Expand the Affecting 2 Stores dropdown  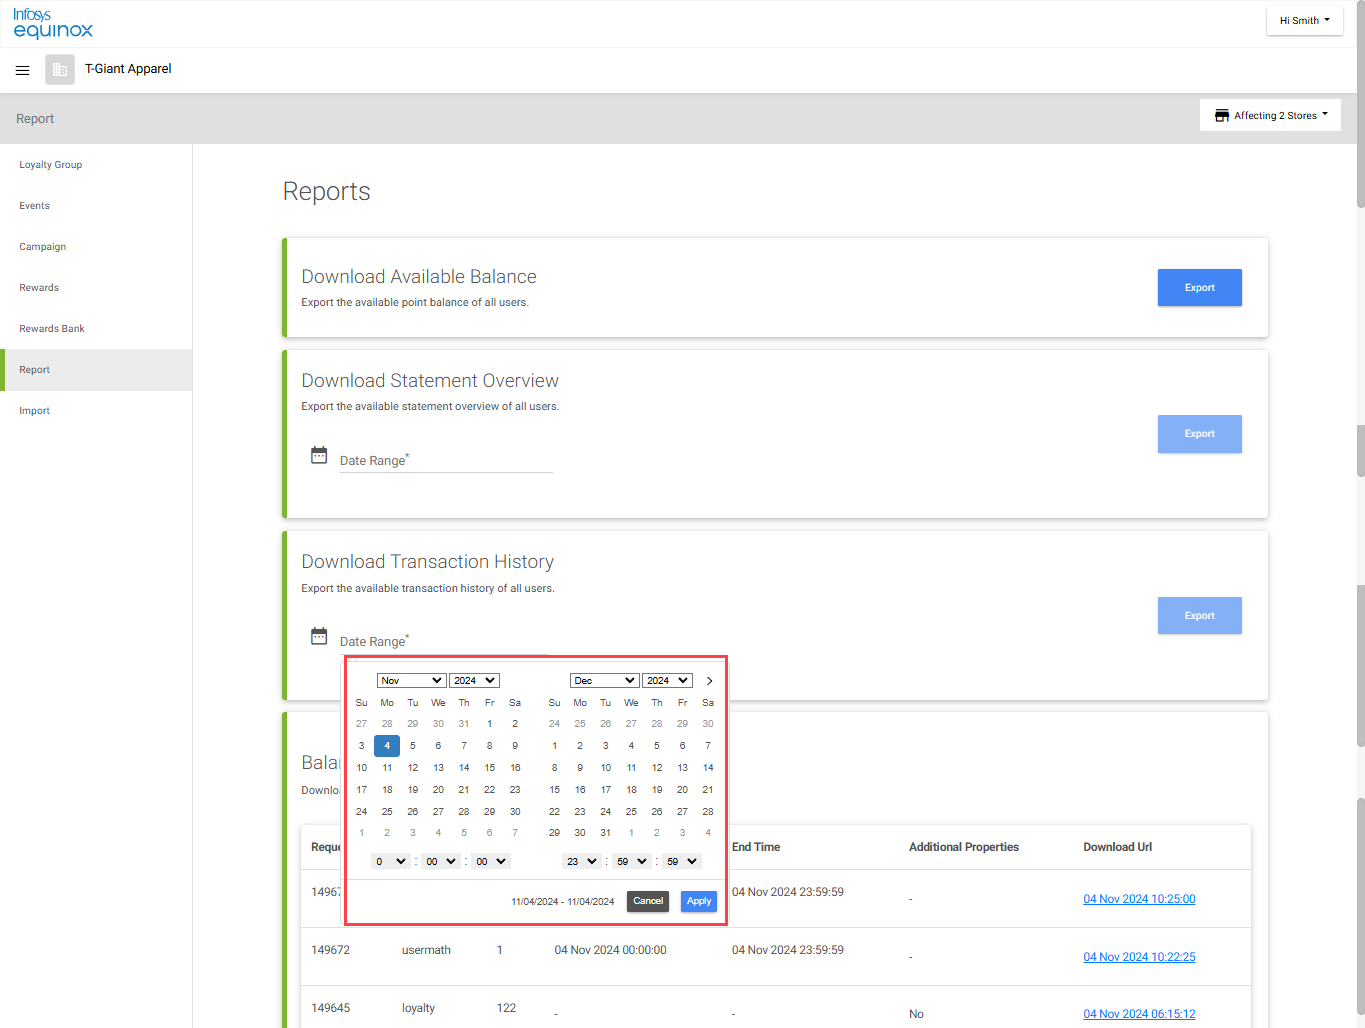pyautogui.click(x=1270, y=115)
